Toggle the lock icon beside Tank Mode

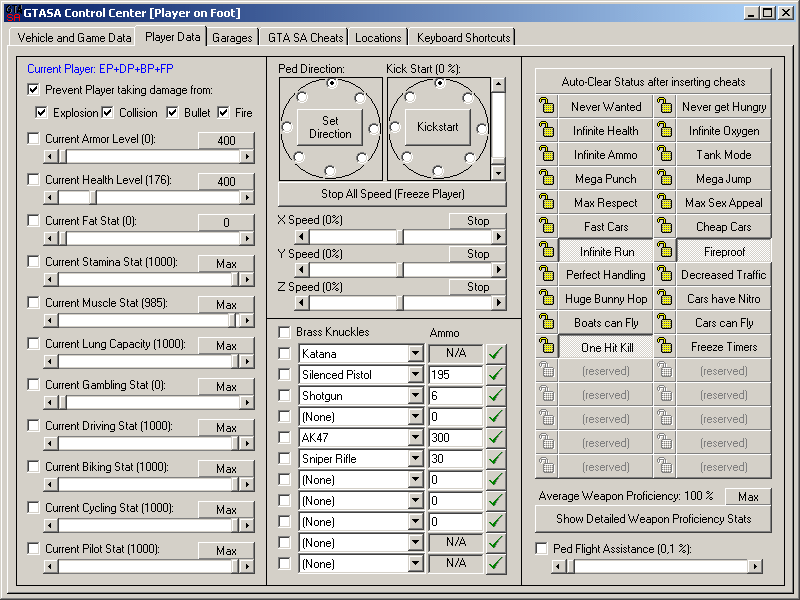point(665,155)
